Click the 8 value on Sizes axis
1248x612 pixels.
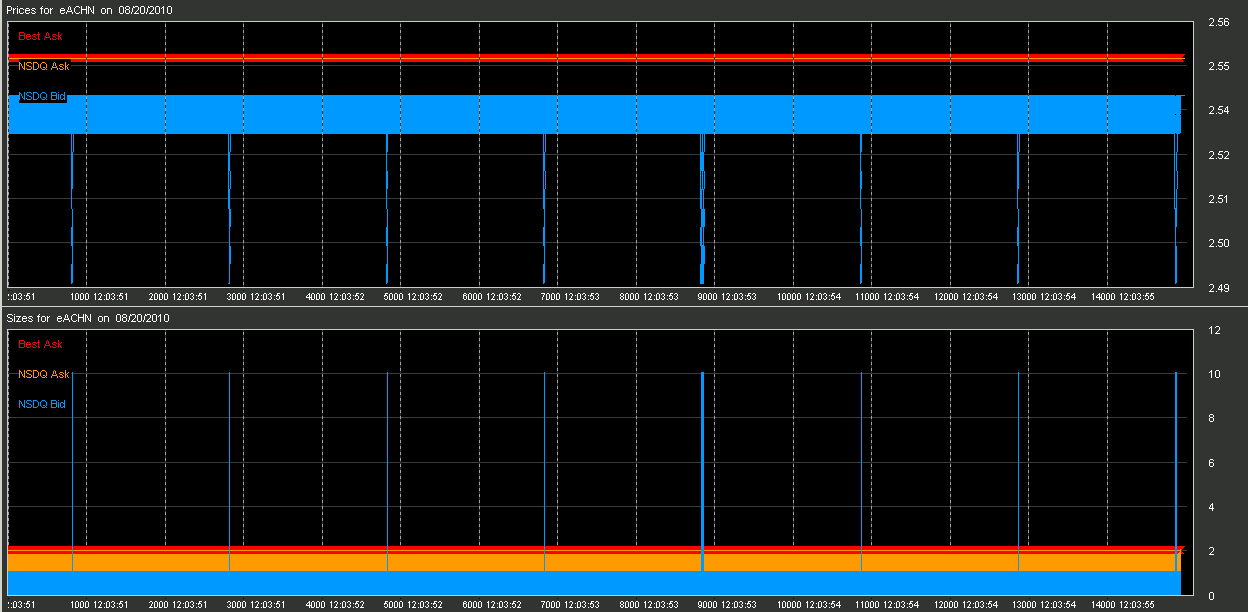[1210, 419]
